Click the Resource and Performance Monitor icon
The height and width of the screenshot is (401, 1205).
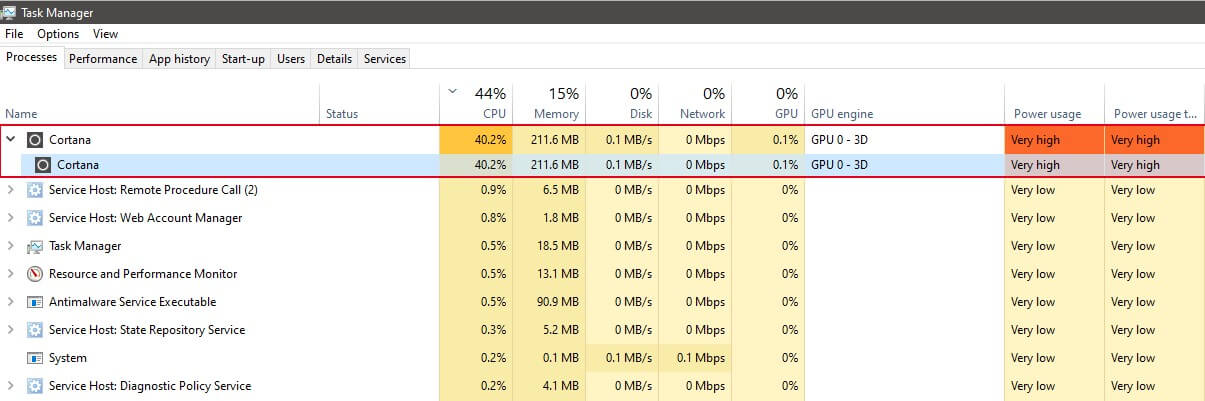click(x=35, y=274)
